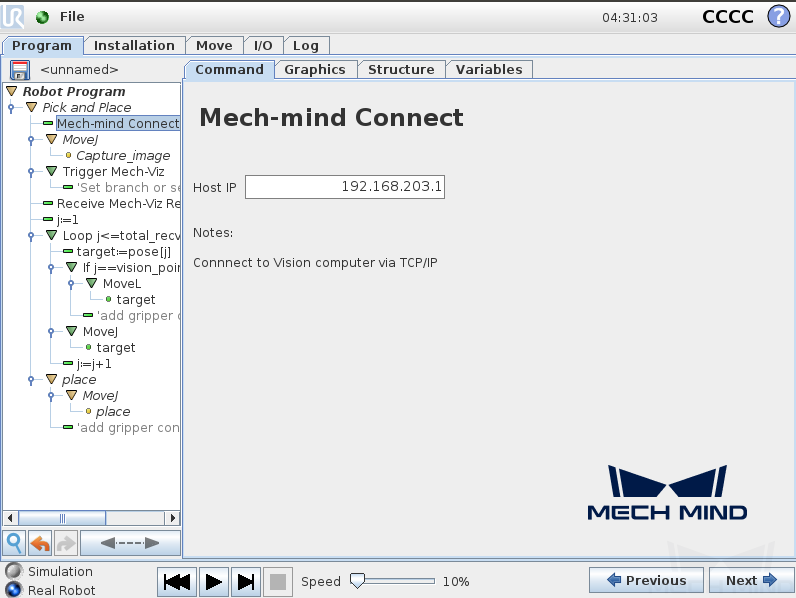
Task: Go to the Previous node button
Action: (x=646, y=580)
